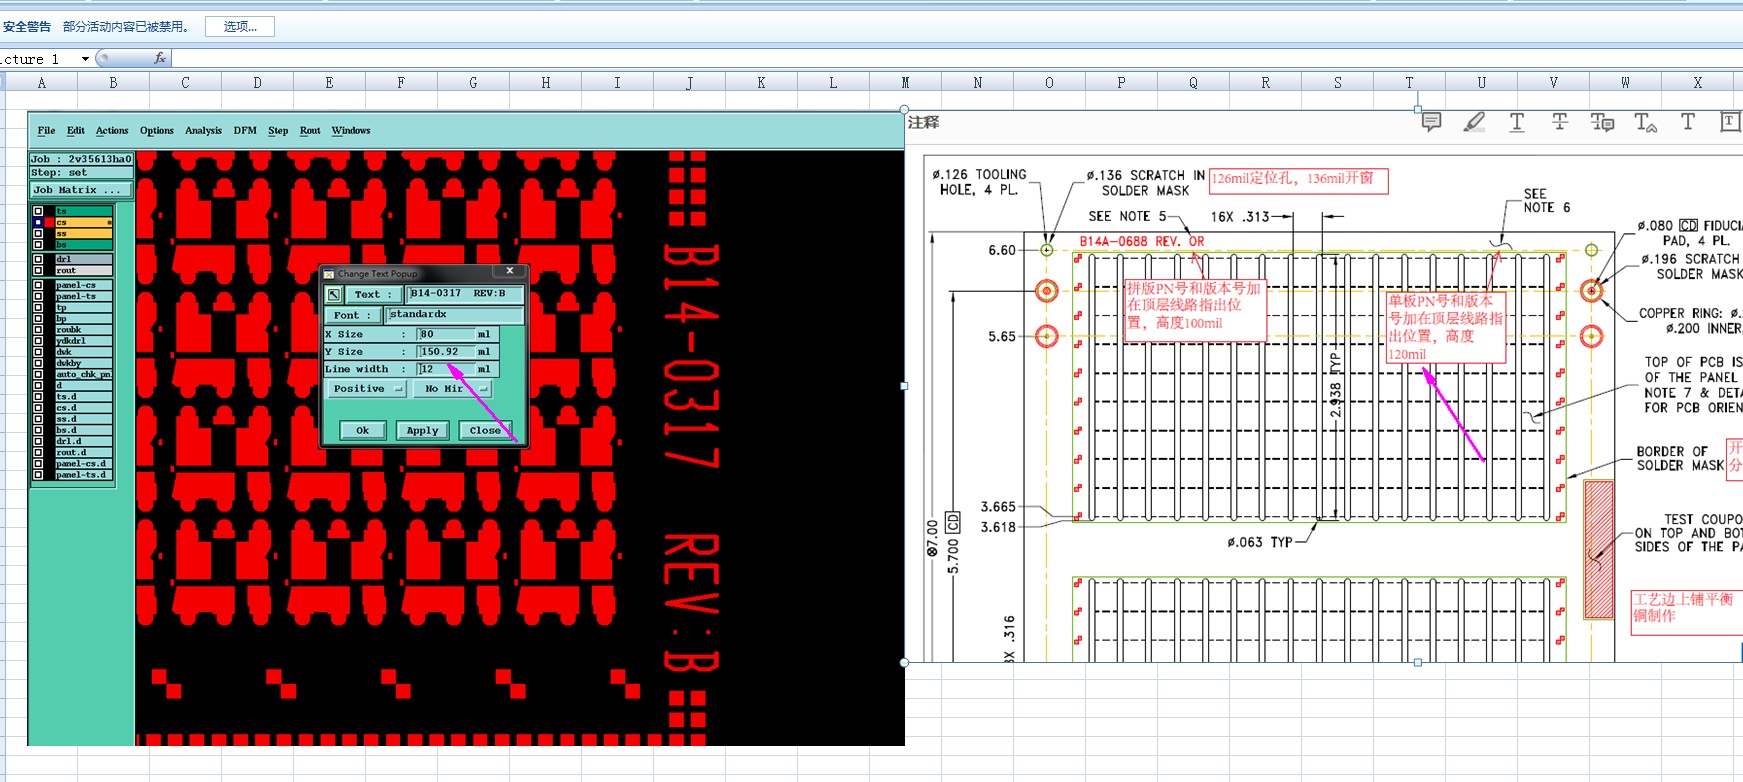Select Excel column header T
The width and height of the screenshot is (1743, 782).
pyautogui.click(x=1409, y=83)
